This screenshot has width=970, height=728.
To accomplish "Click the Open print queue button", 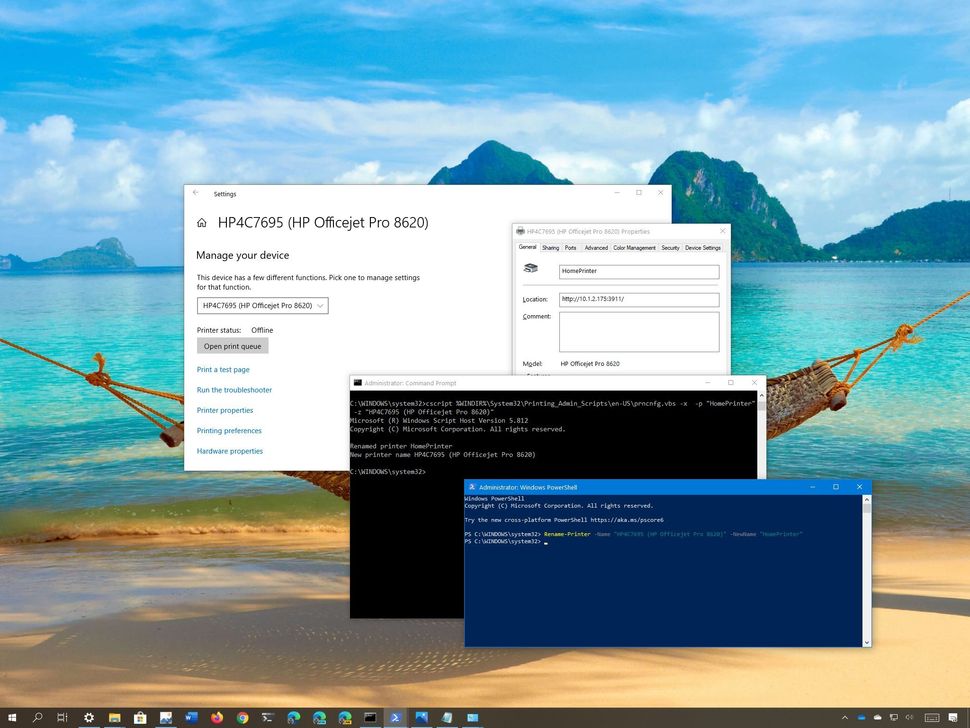I will [x=232, y=346].
